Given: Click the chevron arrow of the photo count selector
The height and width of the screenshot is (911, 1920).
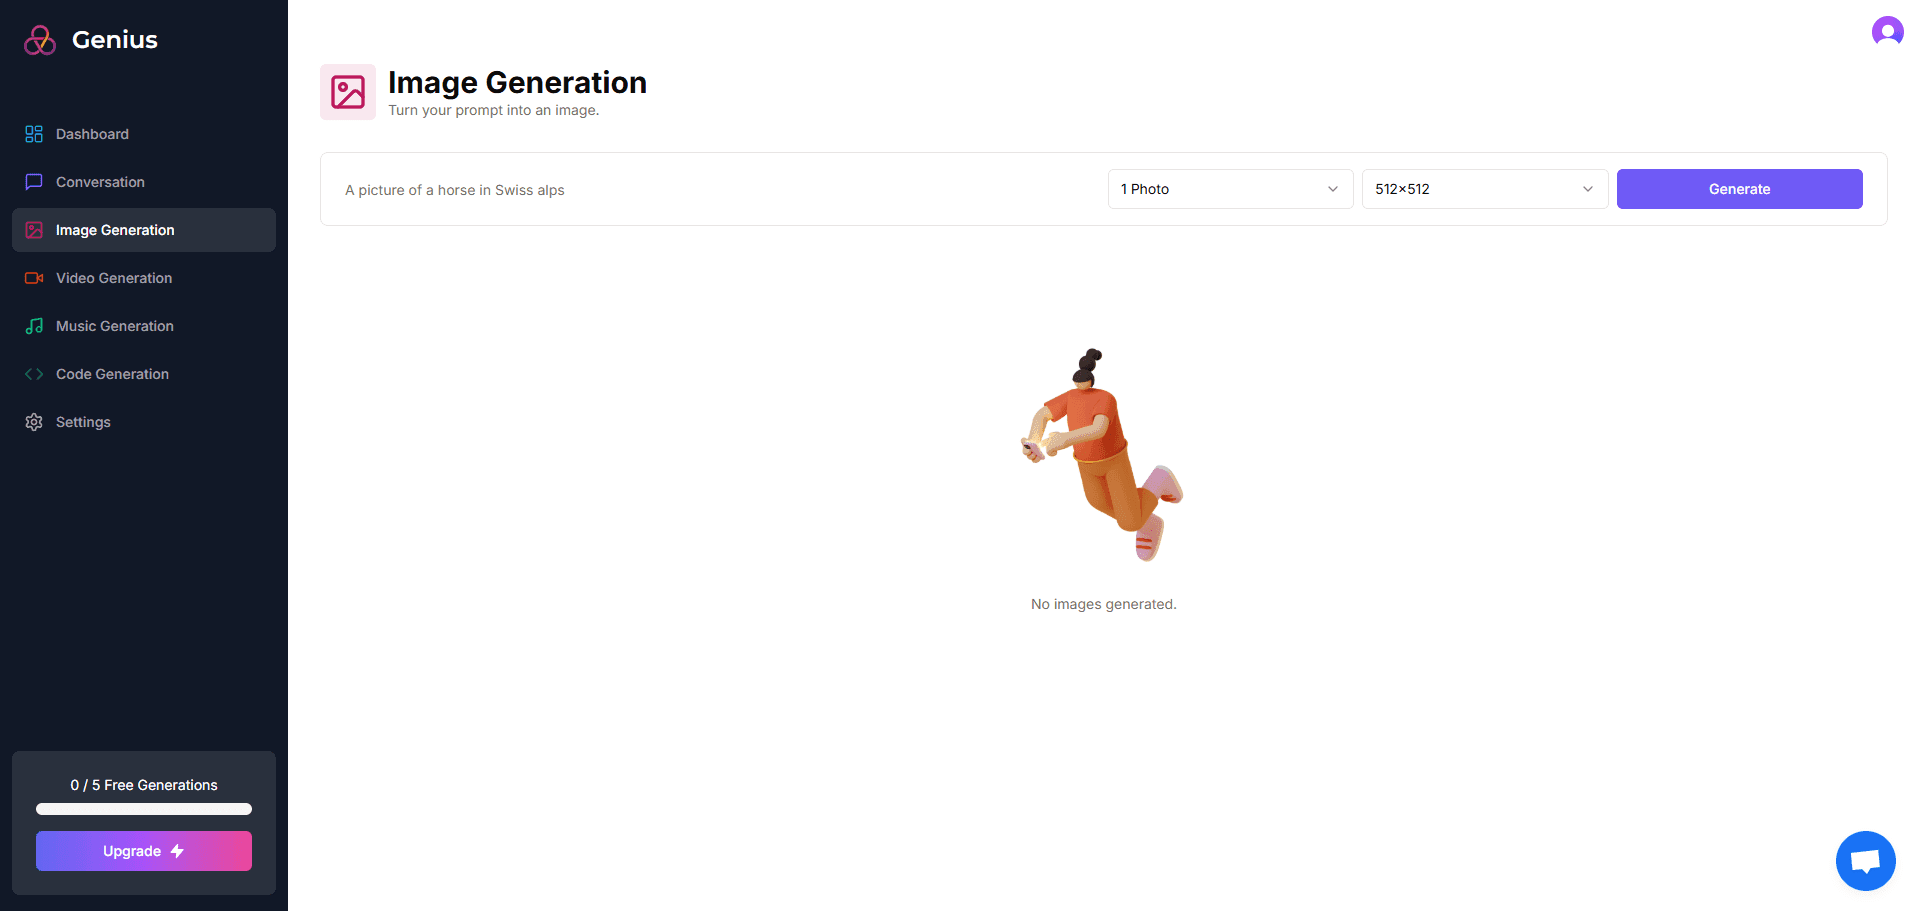Looking at the screenshot, I should coord(1333,189).
